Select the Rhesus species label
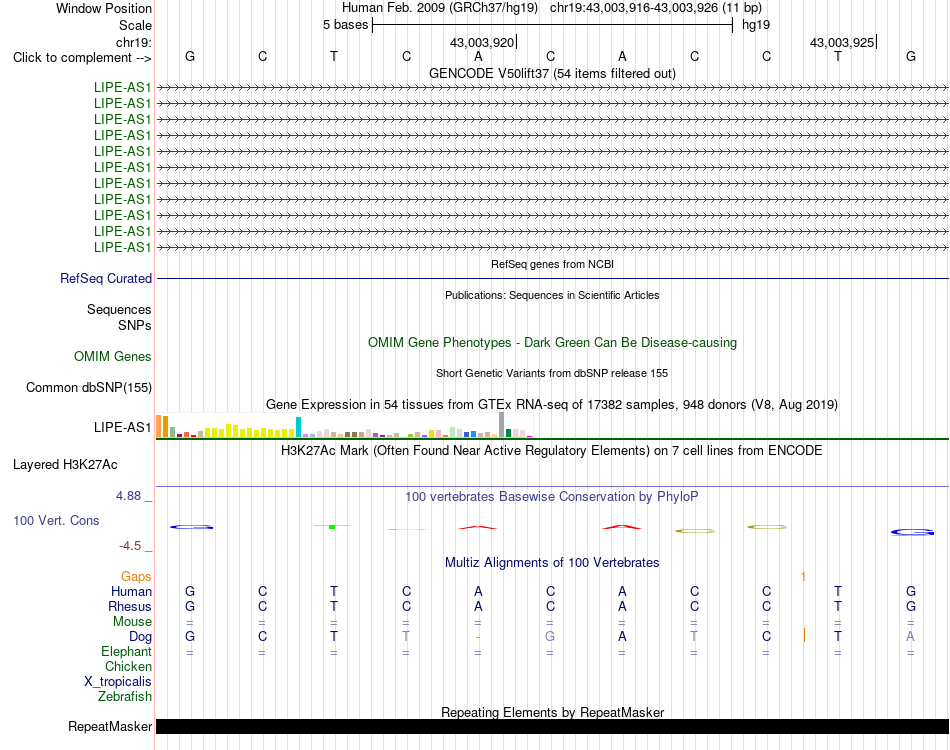This screenshot has width=950, height=750. (130, 607)
